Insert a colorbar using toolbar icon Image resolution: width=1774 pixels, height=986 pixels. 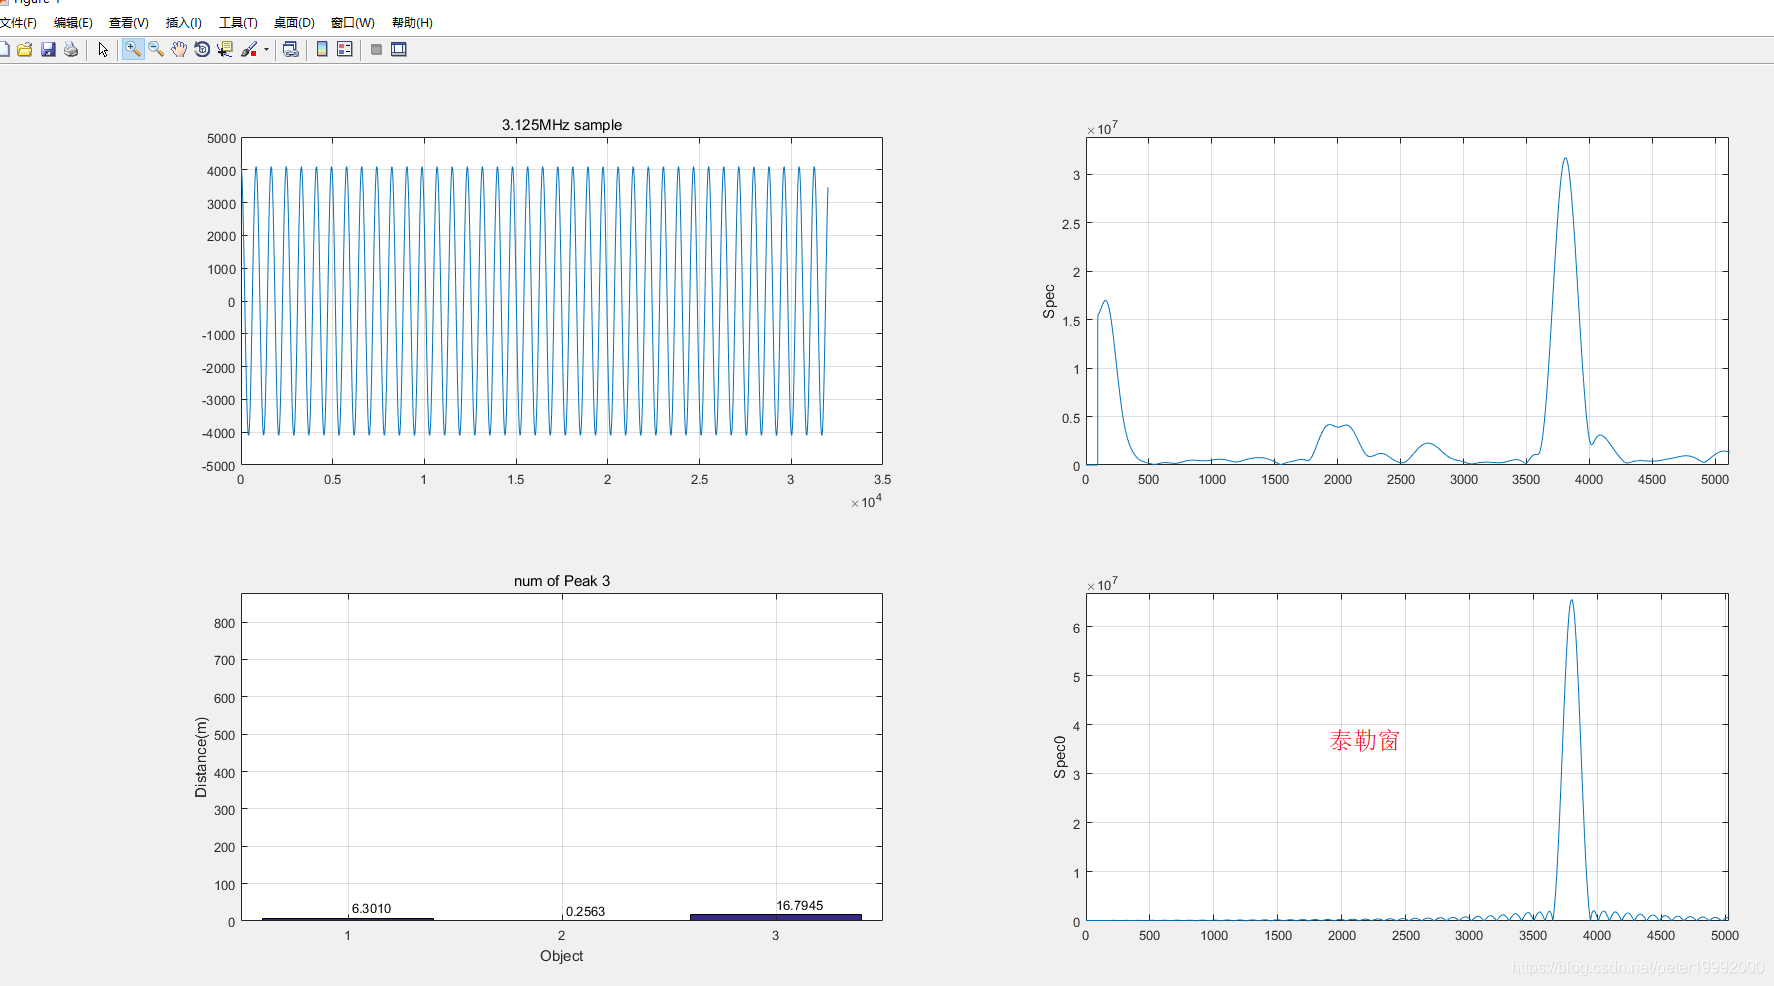click(322, 49)
